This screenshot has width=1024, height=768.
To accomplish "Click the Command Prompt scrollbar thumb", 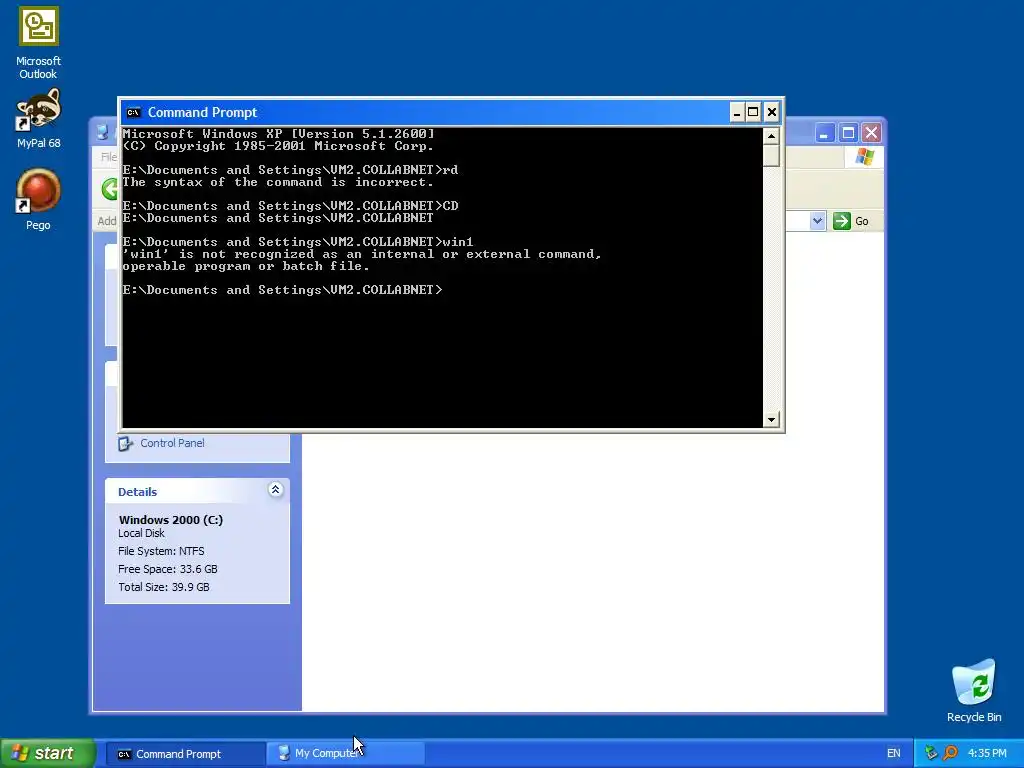I will click(x=771, y=156).
